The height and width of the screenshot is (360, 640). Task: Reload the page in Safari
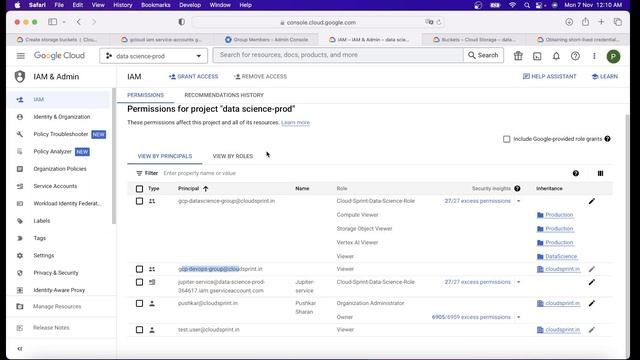coord(439,22)
